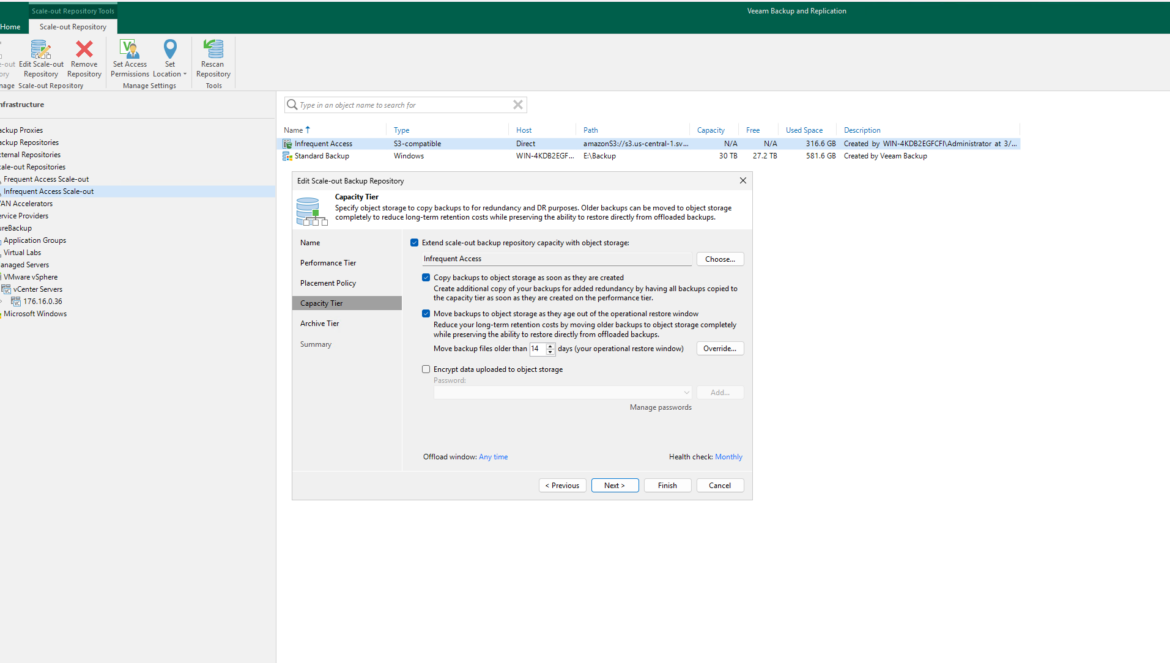The image size is (1170, 663).
Task: Select VMware vSphere in the tree
Action: pos(31,277)
